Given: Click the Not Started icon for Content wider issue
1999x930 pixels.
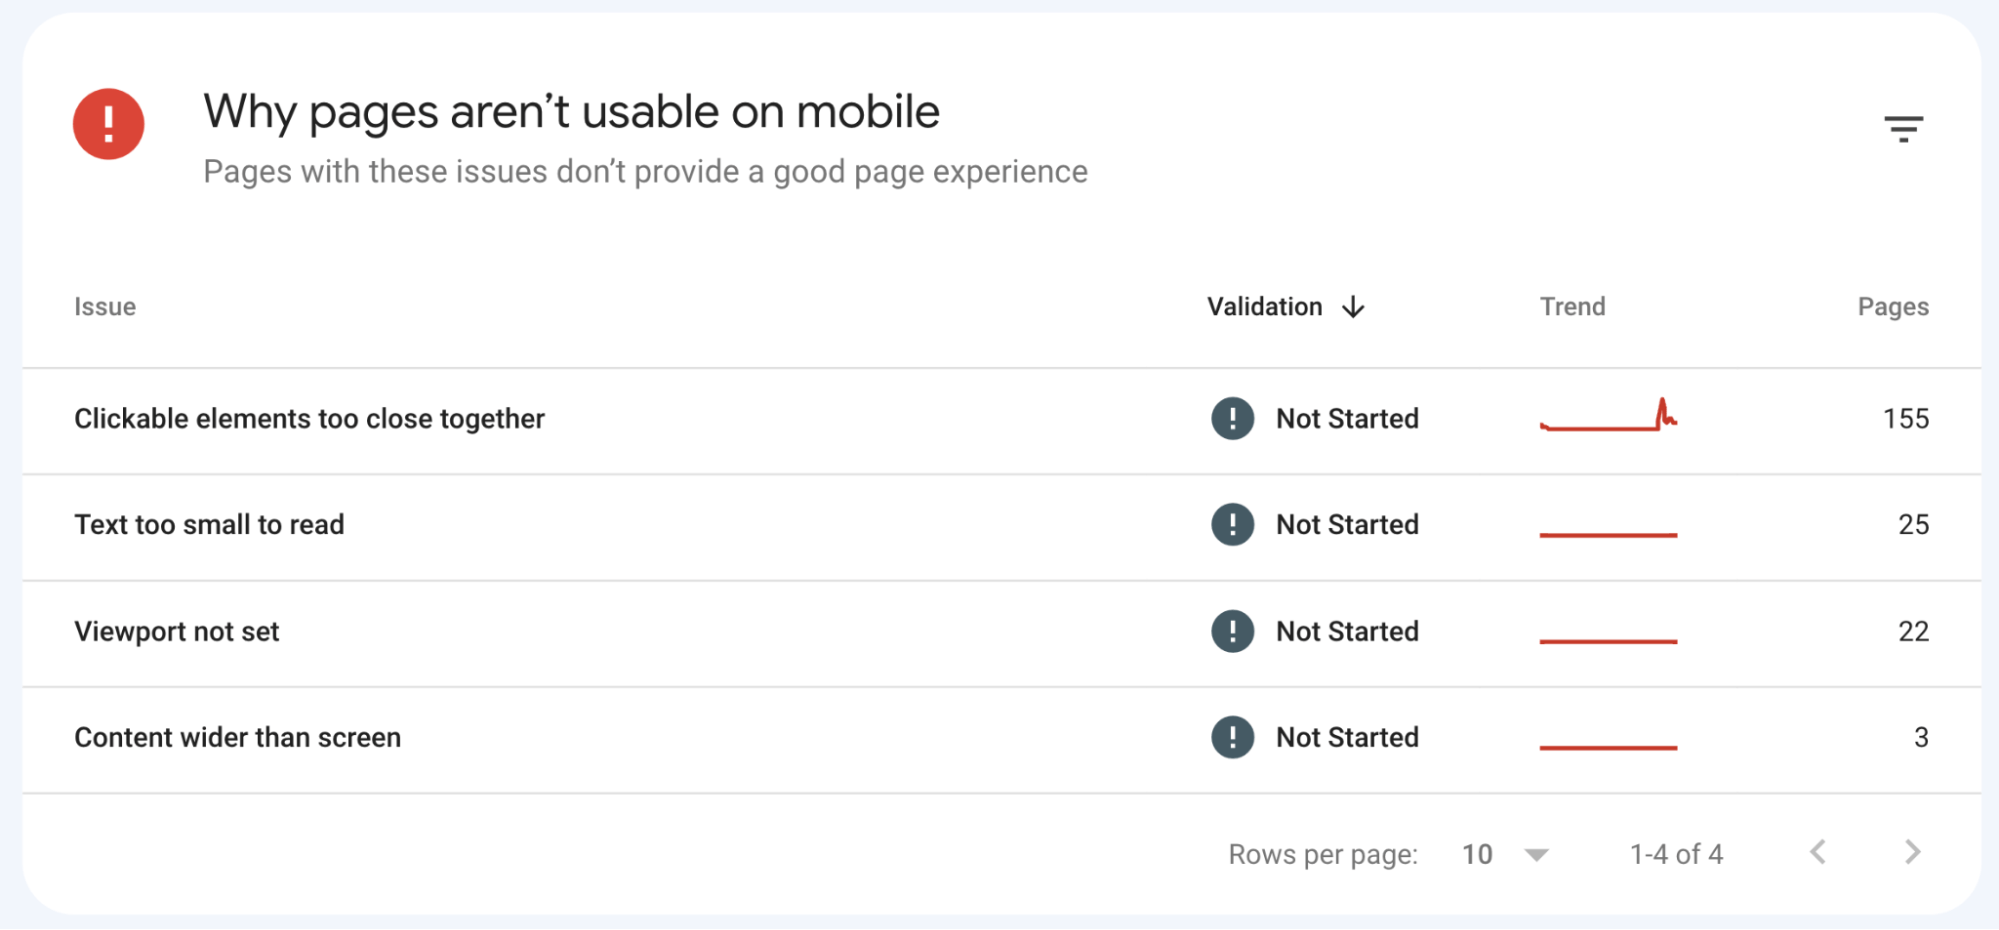Looking at the screenshot, I should click(1231, 737).
